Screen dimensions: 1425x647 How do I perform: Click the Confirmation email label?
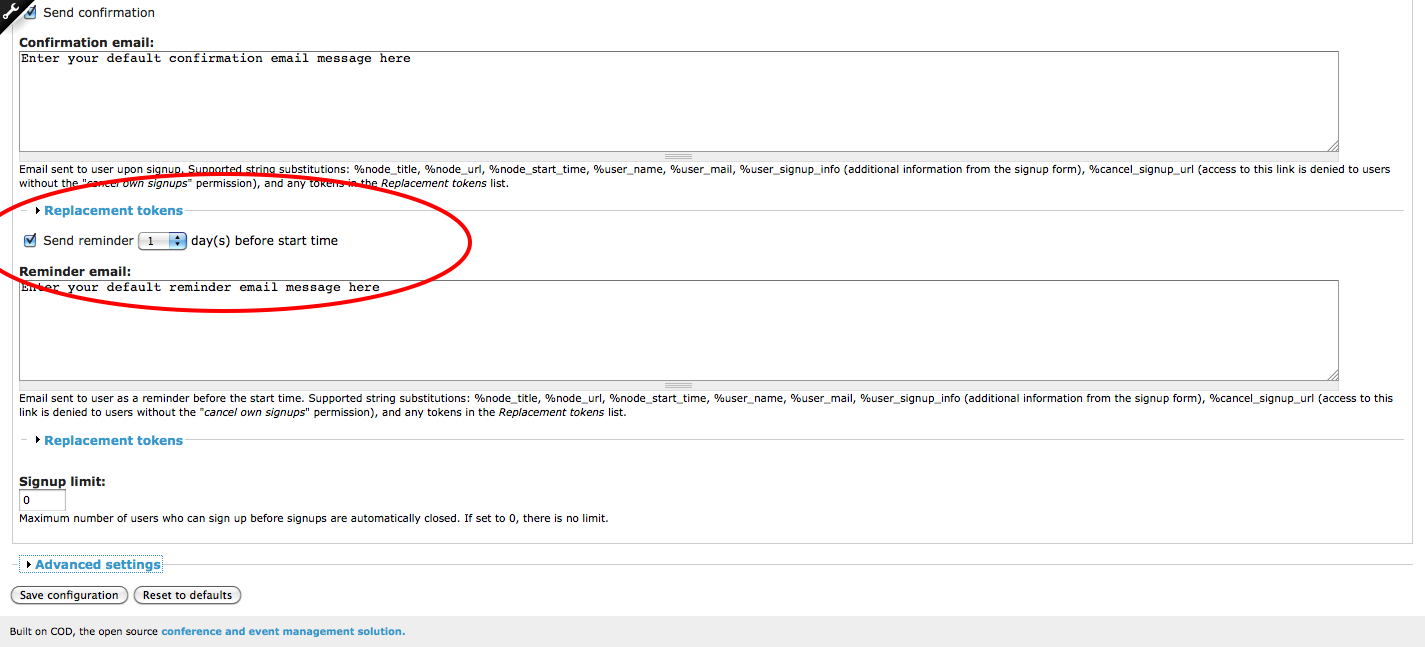(x=87, y=42)
